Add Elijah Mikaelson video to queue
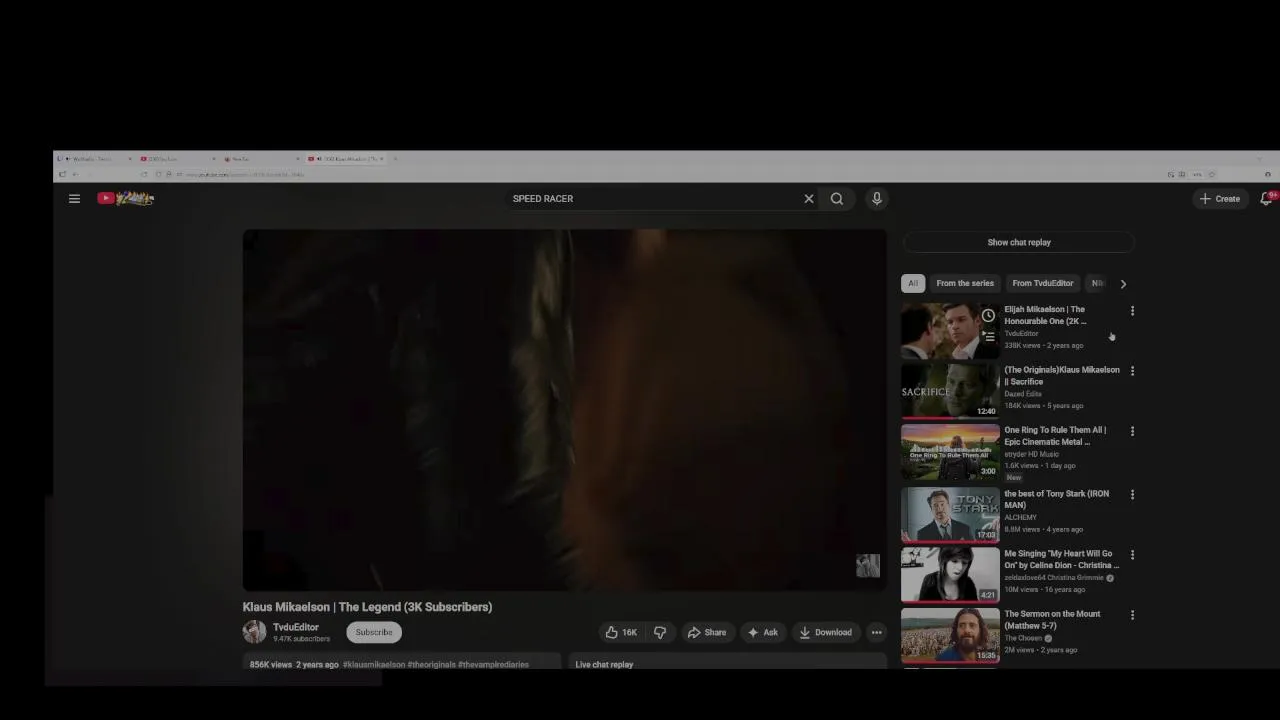 tap(988, 336)
